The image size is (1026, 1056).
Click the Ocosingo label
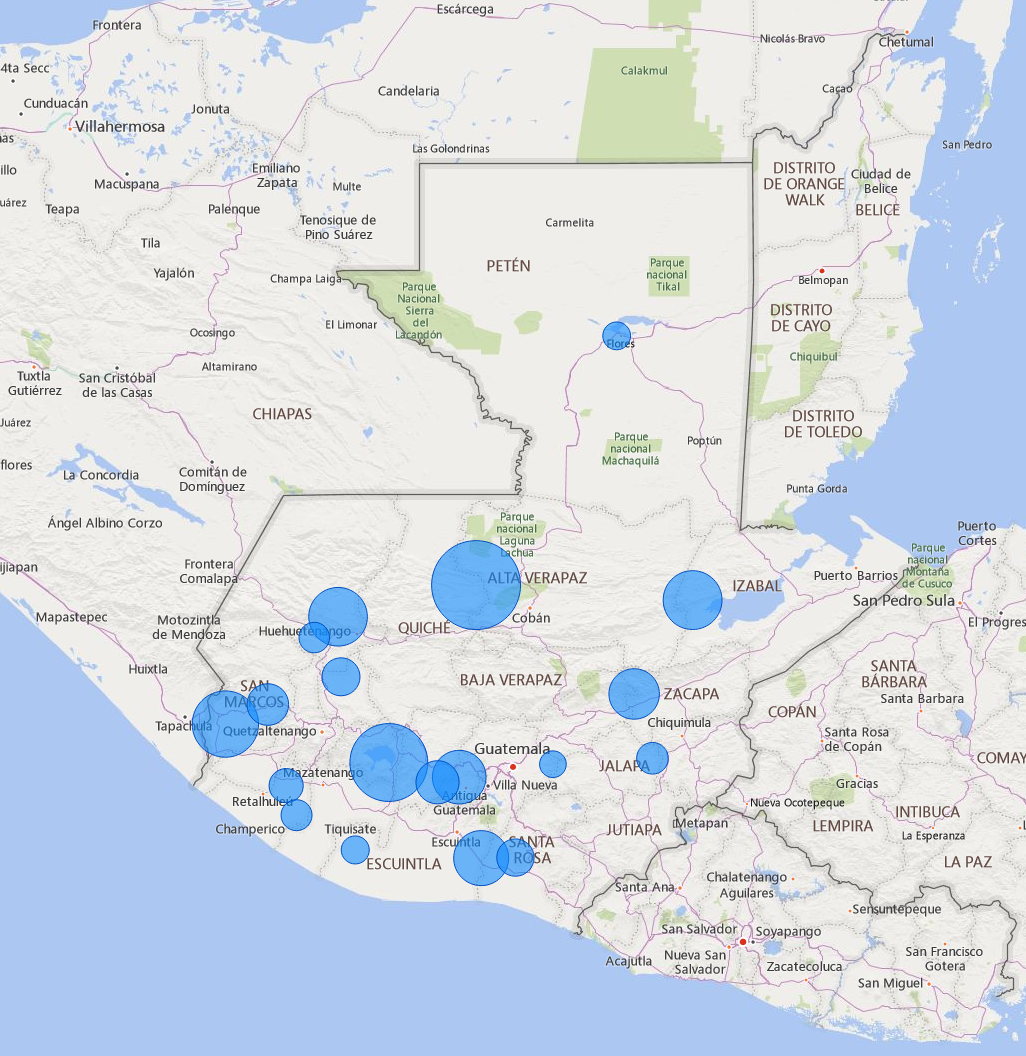(x=212, y=333)
